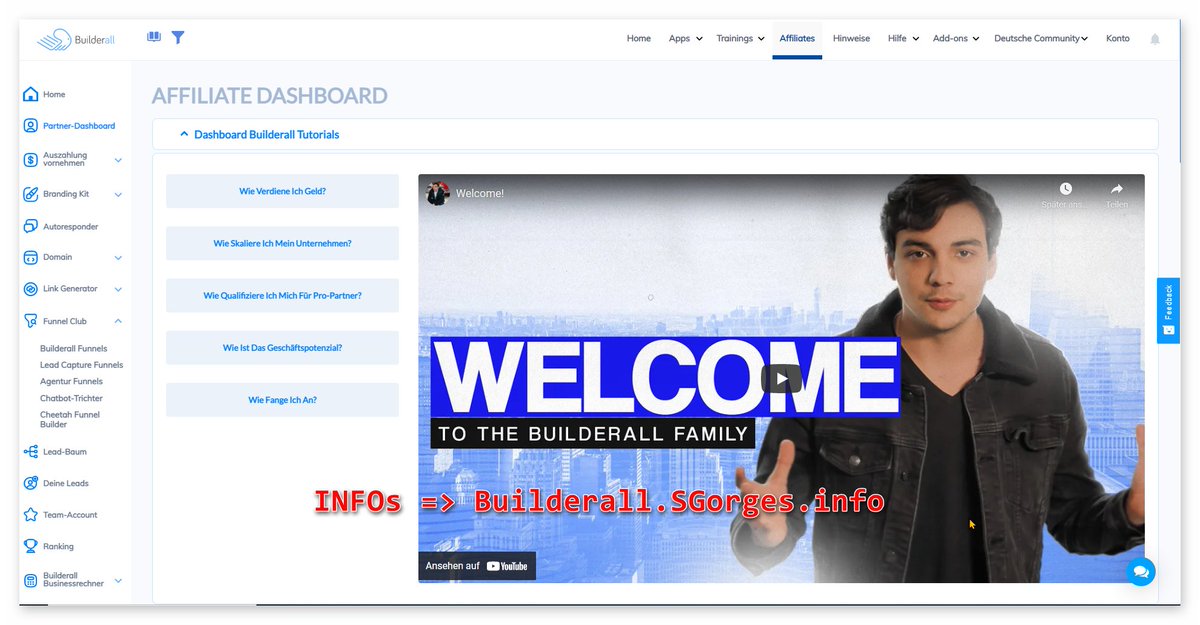Viewport: 1200px width, 625px height.
Task: Click the Welcome! video title
Action: click(x=480, y=193)
